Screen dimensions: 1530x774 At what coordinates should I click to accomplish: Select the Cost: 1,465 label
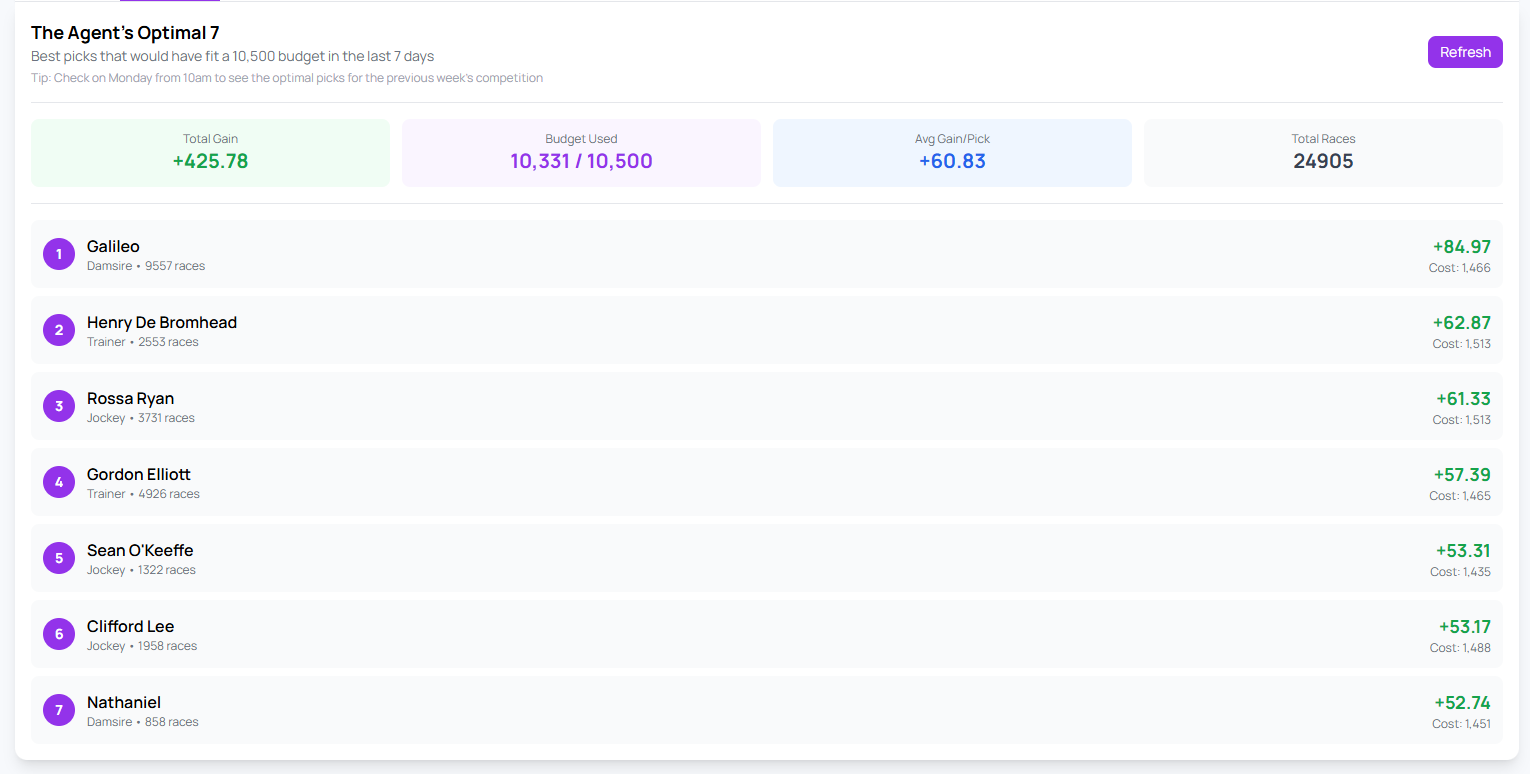(1460, 496)
